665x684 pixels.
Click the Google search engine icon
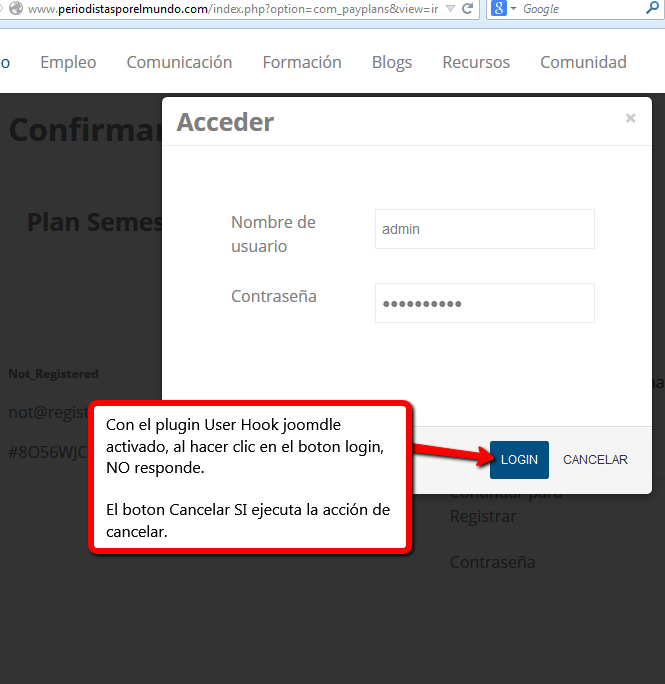click(x=499, y=9)
